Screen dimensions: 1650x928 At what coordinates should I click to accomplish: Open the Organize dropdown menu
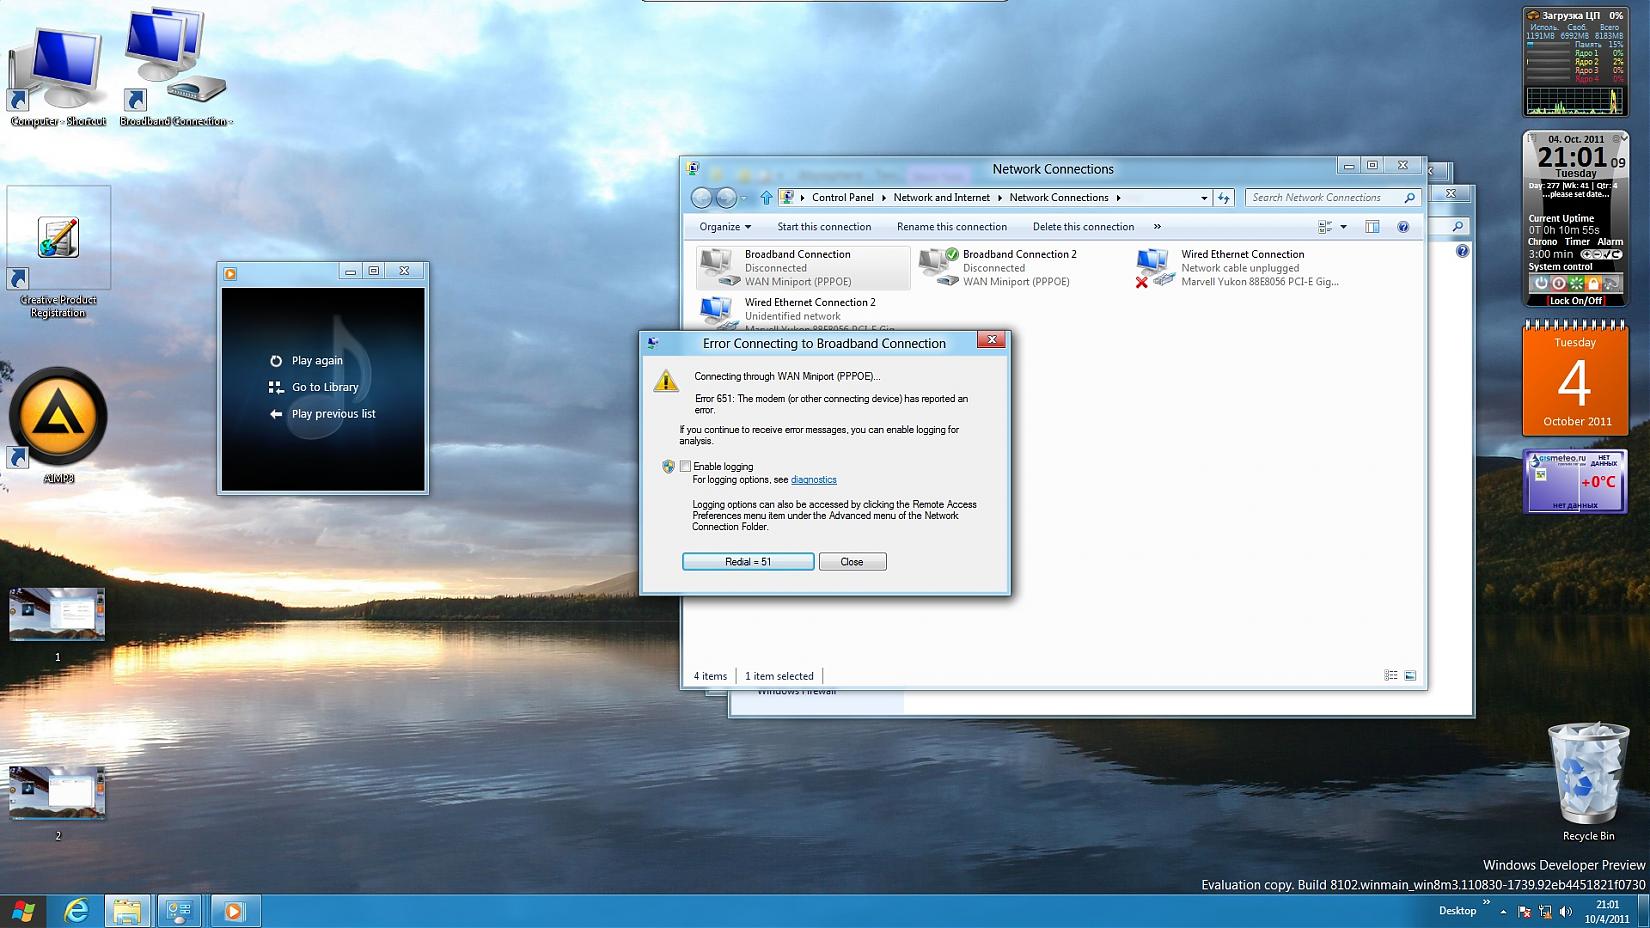[x=725, y=227]
